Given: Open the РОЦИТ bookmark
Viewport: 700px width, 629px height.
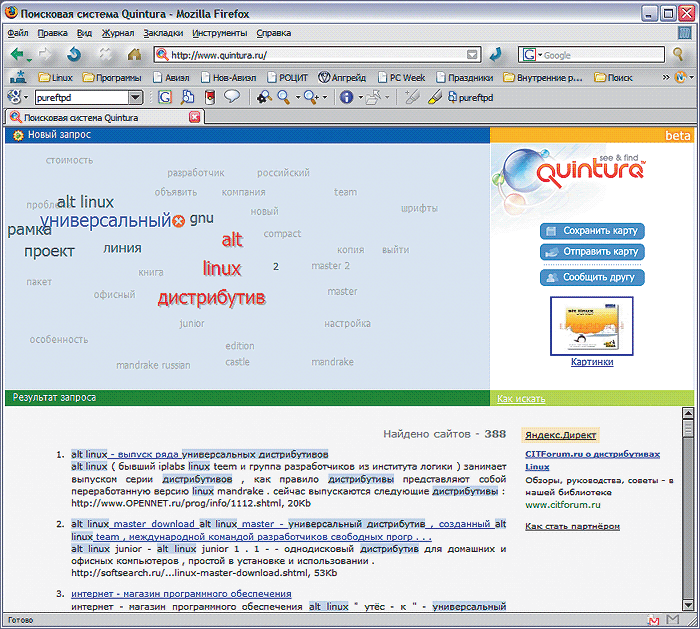Looking at the screenshot, I should point(288,78).
